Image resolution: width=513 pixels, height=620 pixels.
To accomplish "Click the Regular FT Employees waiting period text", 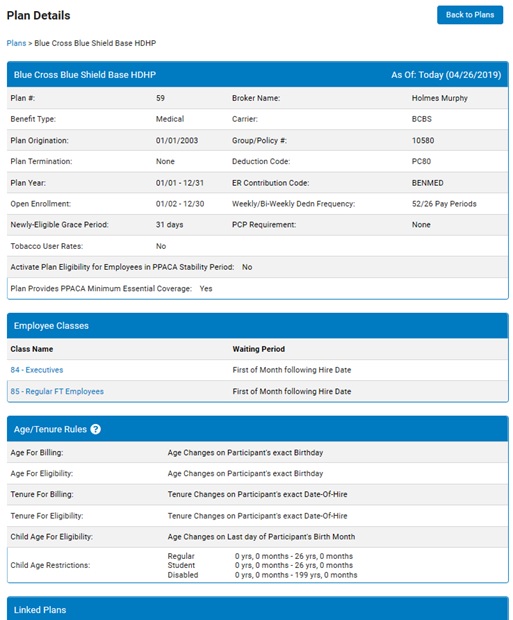I will coord(292,391).
